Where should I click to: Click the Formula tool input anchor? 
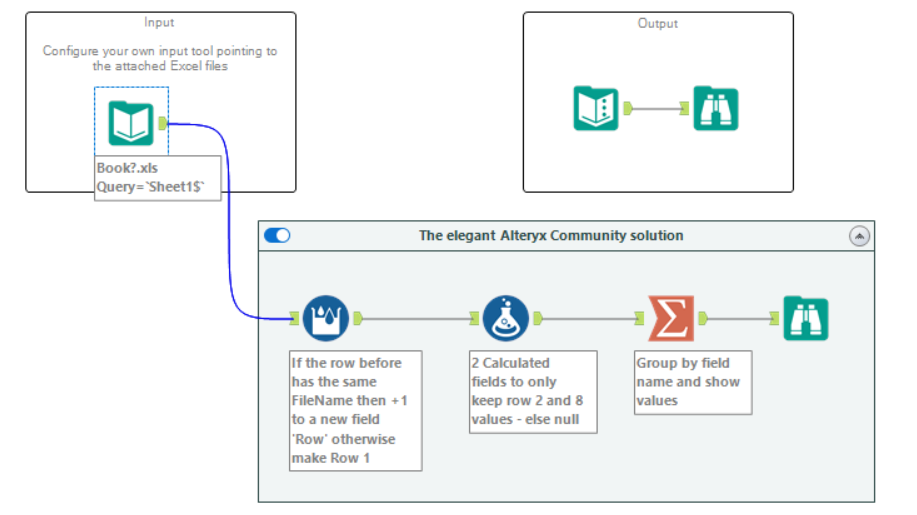474,318
